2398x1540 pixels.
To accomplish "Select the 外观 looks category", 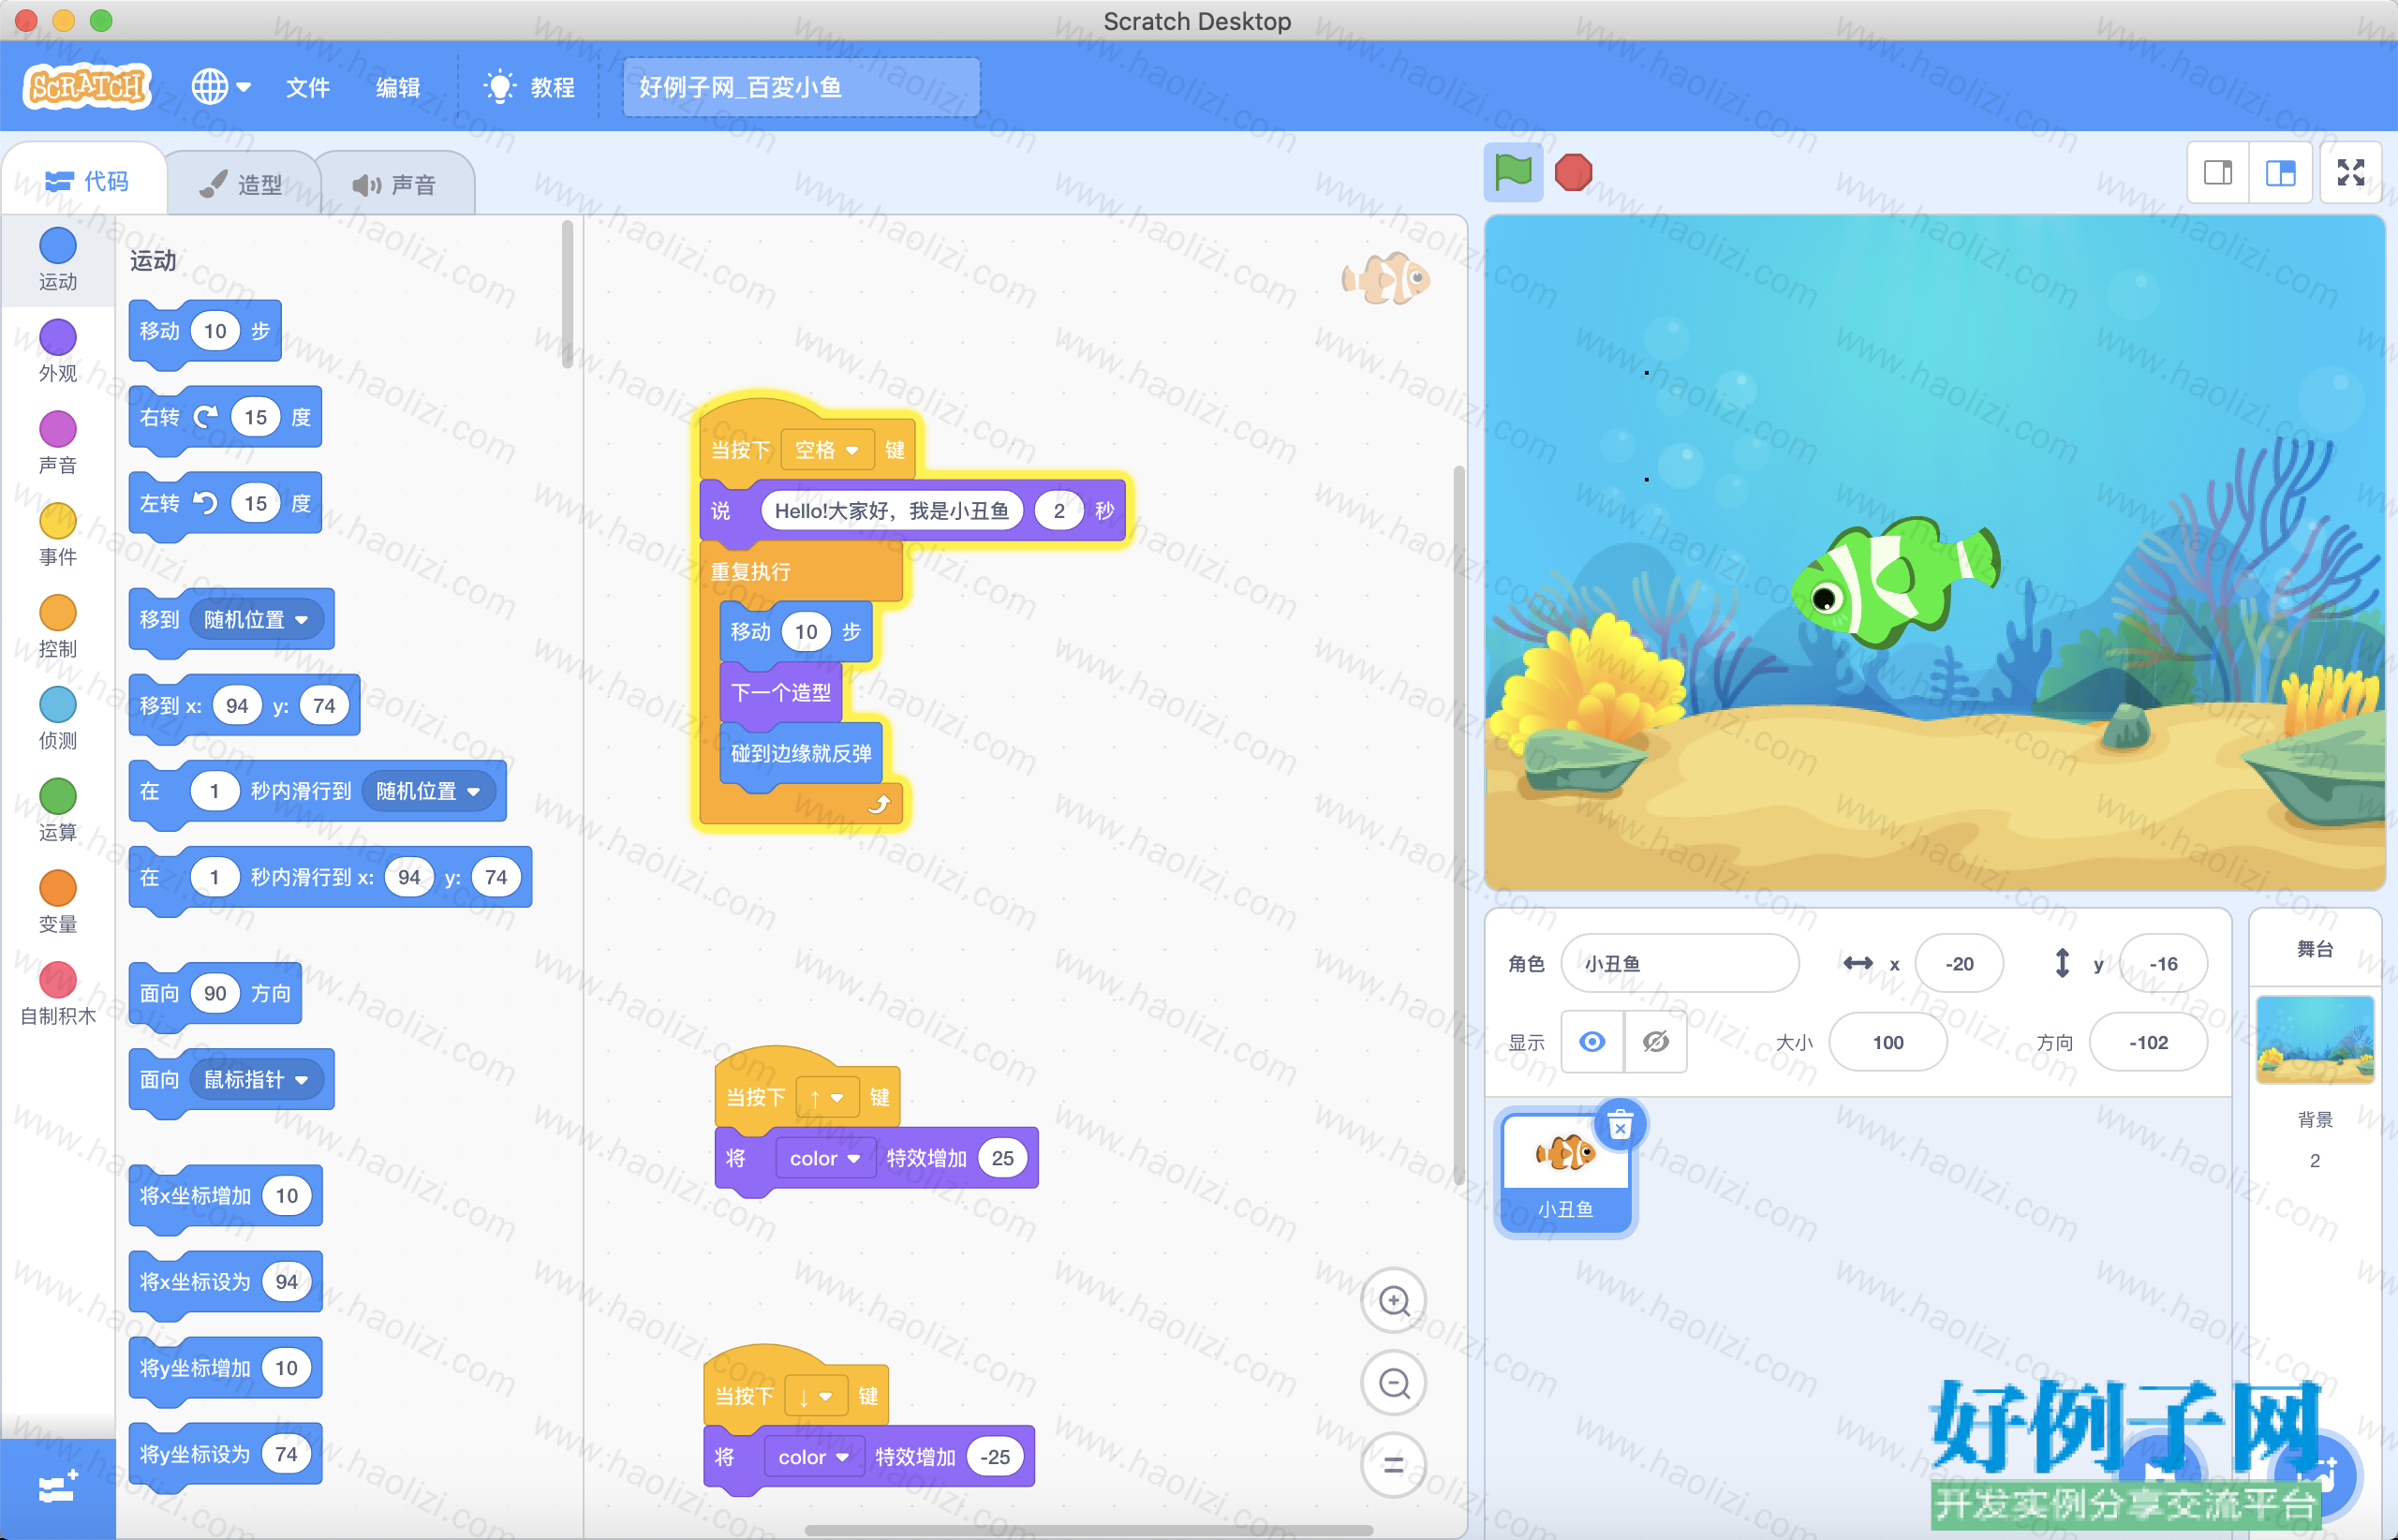I will pyautogui.click(x=58, y=352).
